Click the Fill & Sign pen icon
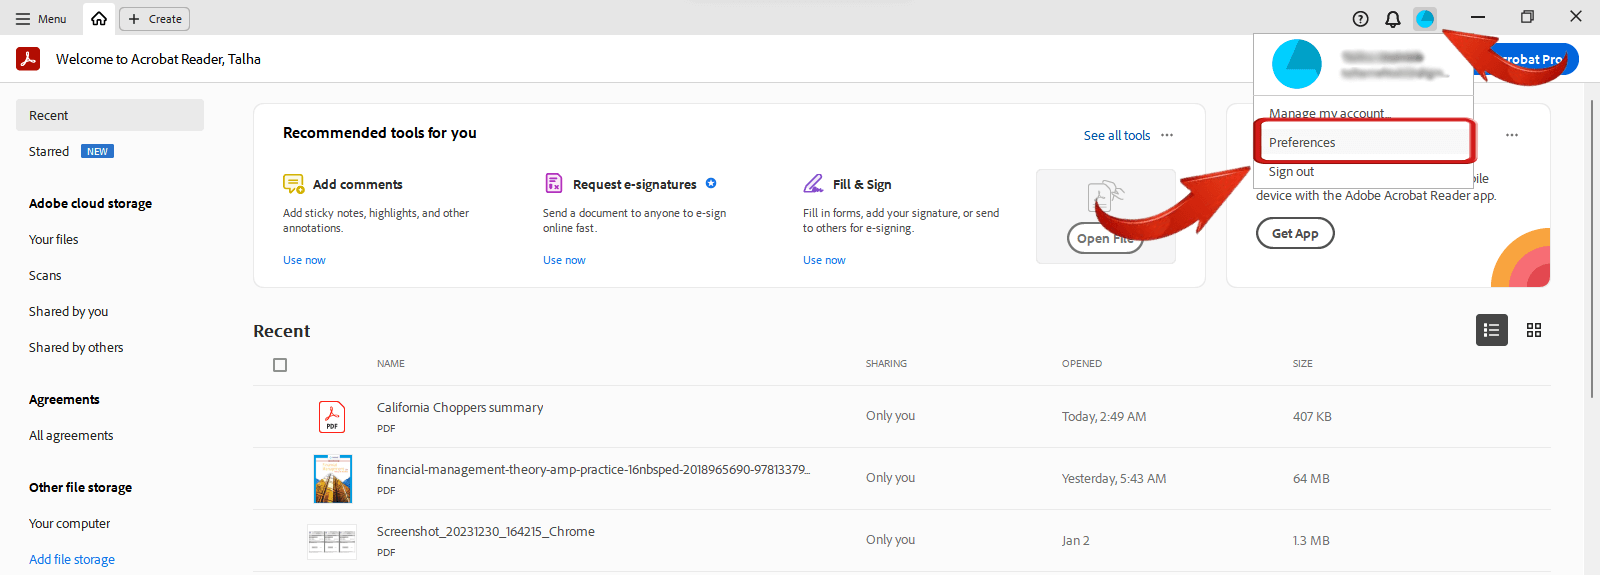 (813, 184)
